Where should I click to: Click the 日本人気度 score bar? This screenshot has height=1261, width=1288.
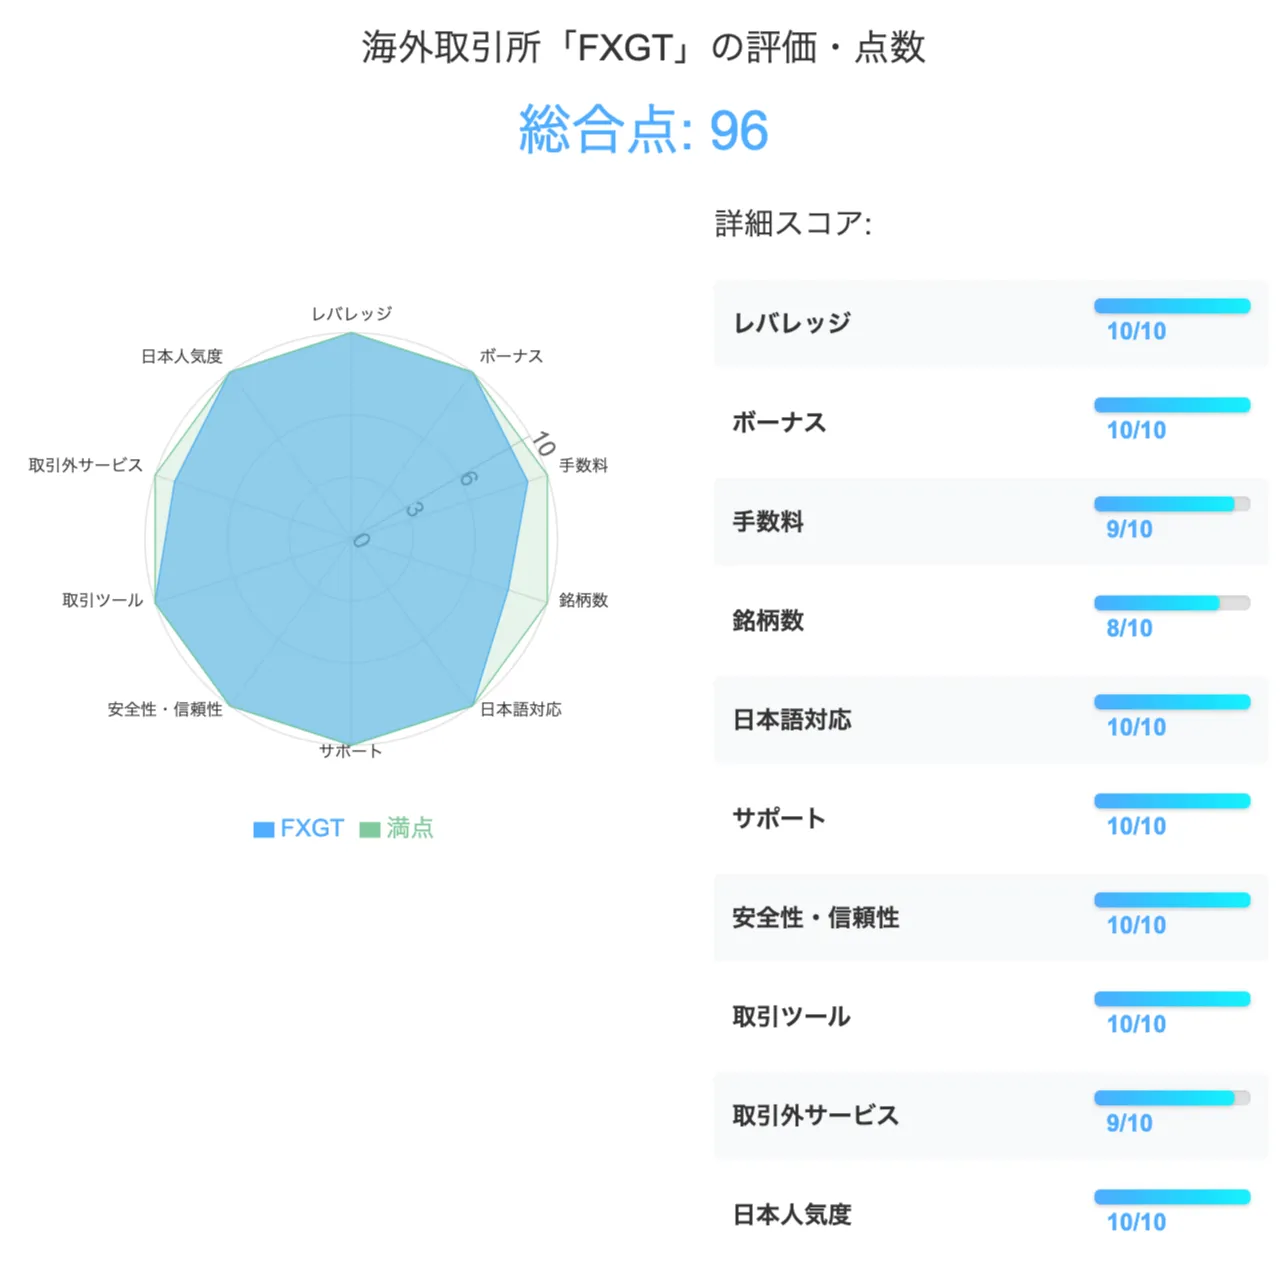(x=1172, y=1197)
